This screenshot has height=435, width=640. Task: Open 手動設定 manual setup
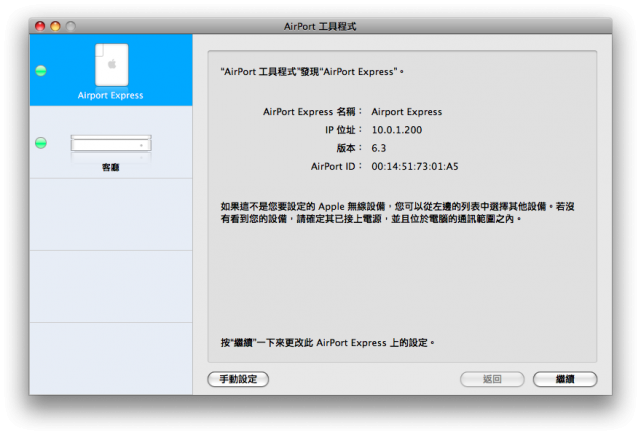click(x=238, y=379)
